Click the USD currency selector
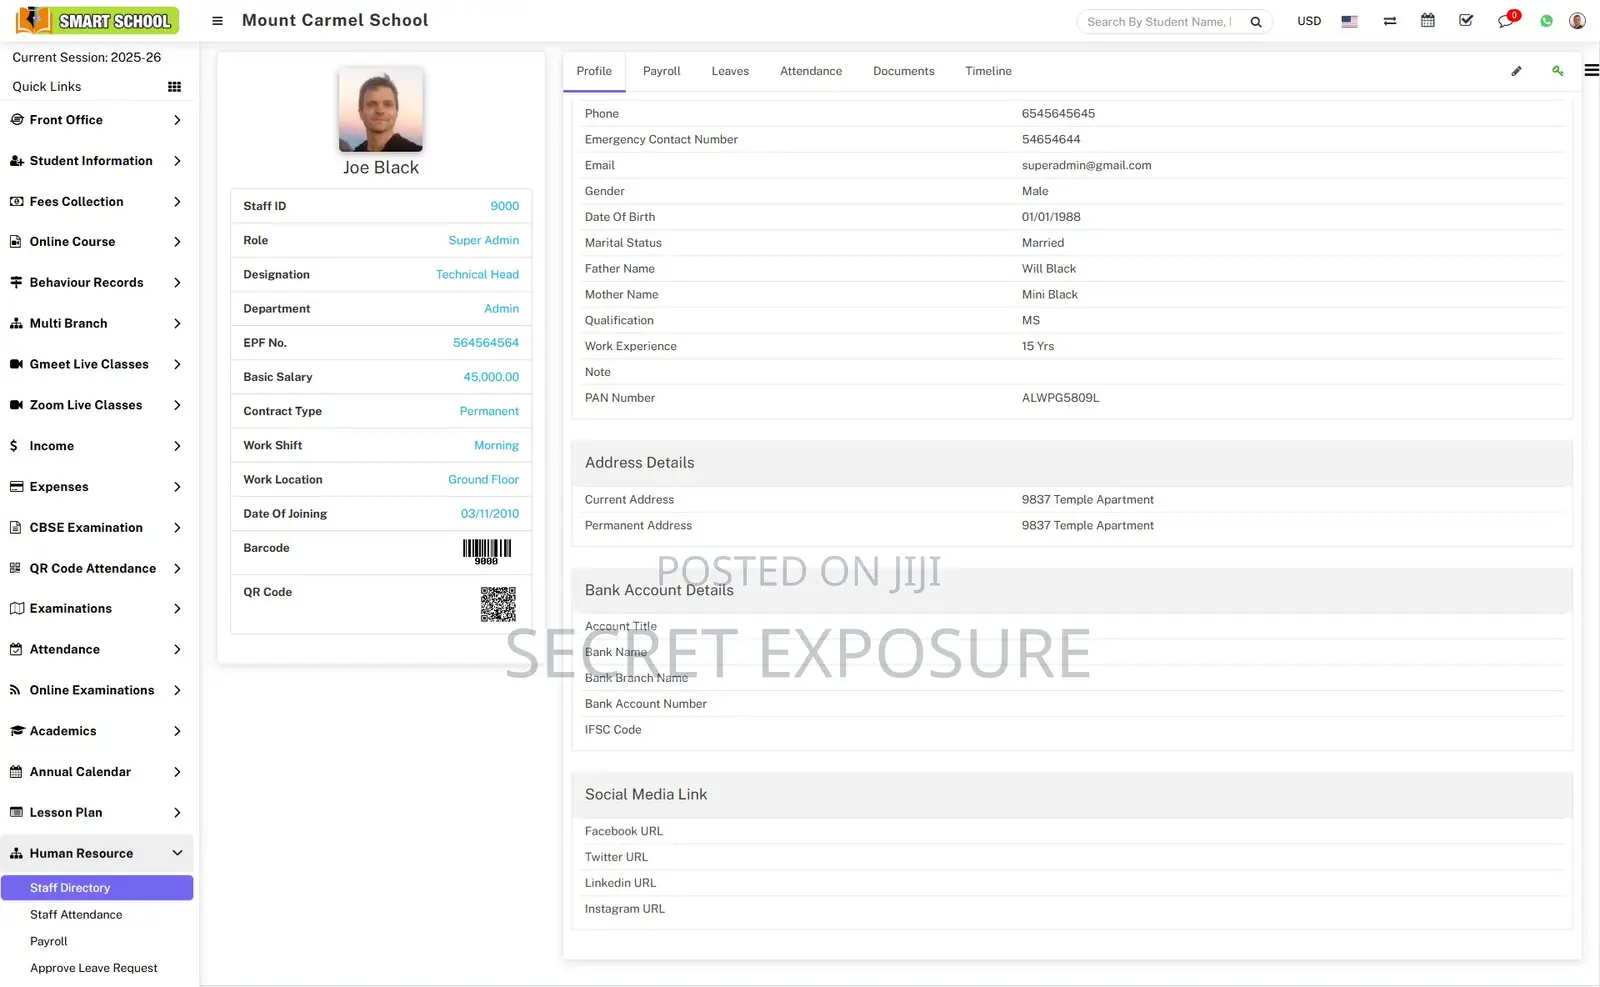1600x987 pixels. point(1309,21)
